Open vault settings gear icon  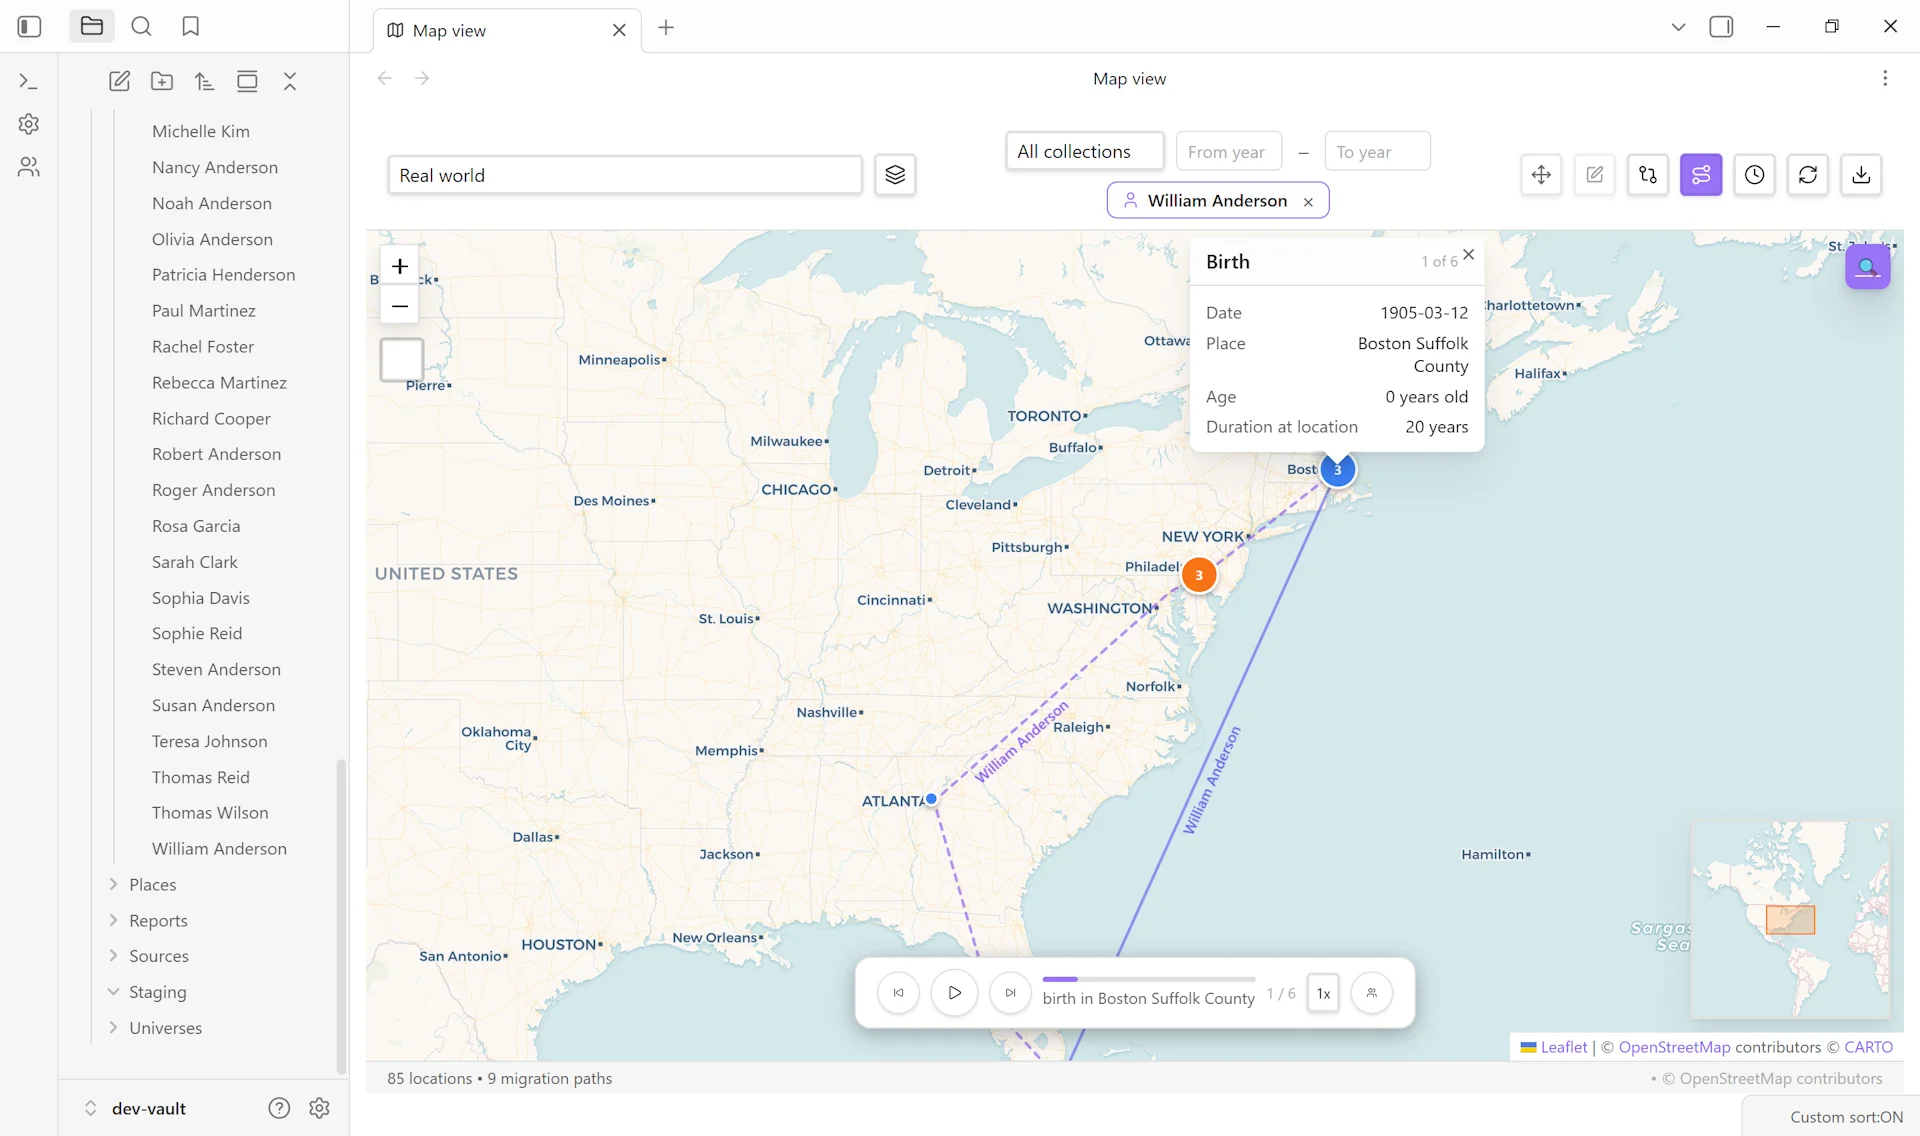point(319,1108)
